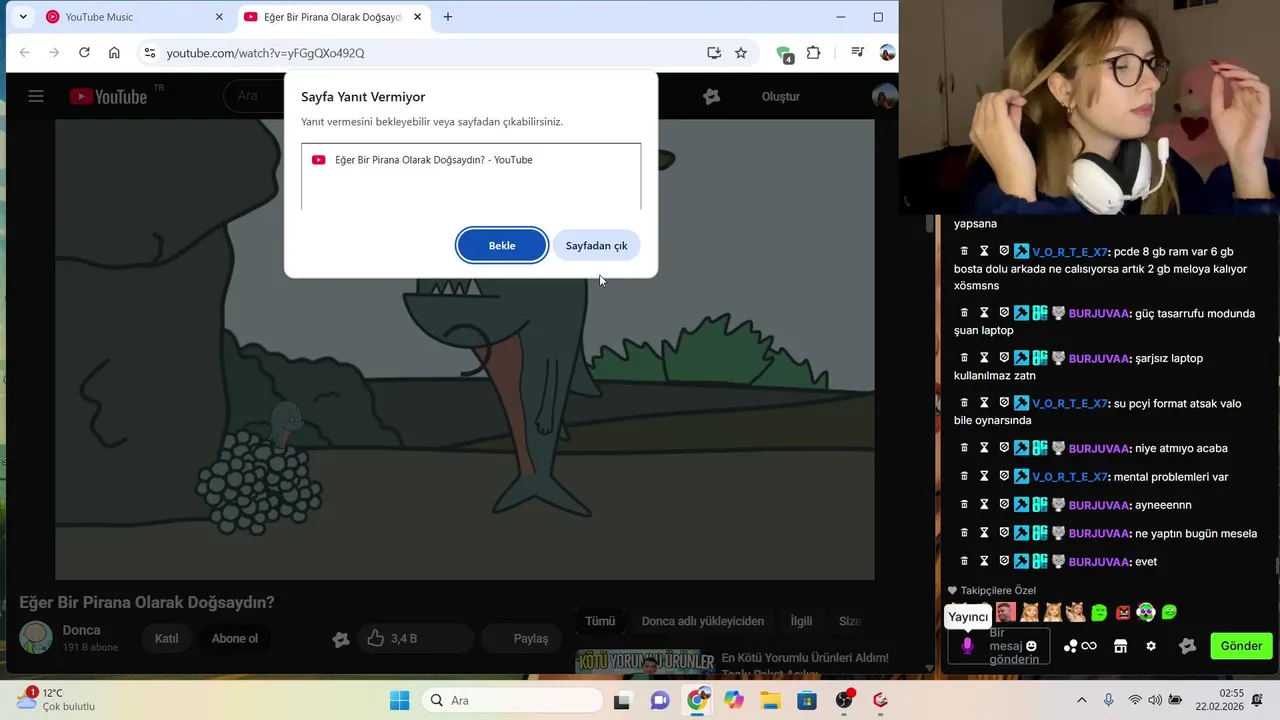Image resolution: width=1280 pixels, height=720 pixels.
Task: Timeout the user on ayneeennn message
Action: 984,505
